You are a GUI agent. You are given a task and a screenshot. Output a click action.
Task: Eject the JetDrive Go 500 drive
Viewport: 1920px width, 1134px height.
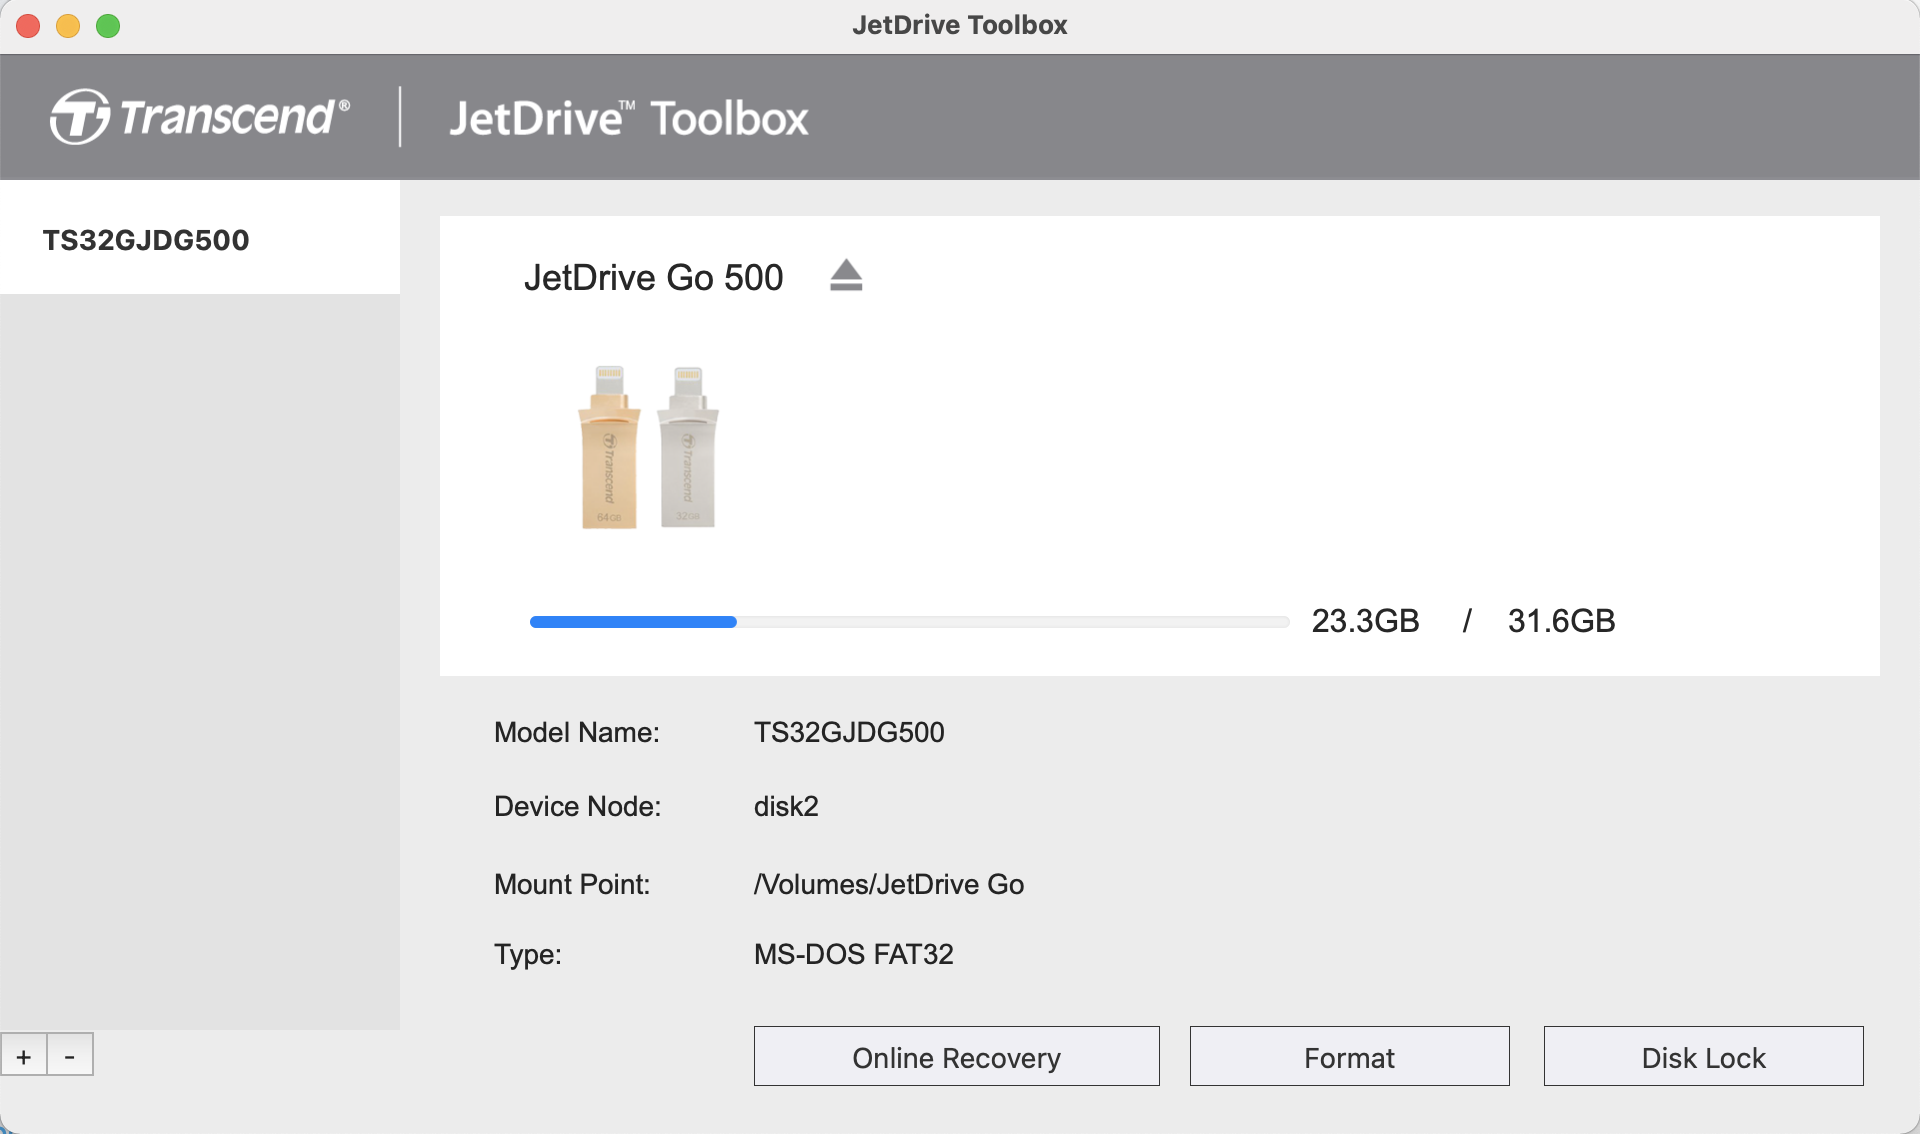click(x=846, y=275)
